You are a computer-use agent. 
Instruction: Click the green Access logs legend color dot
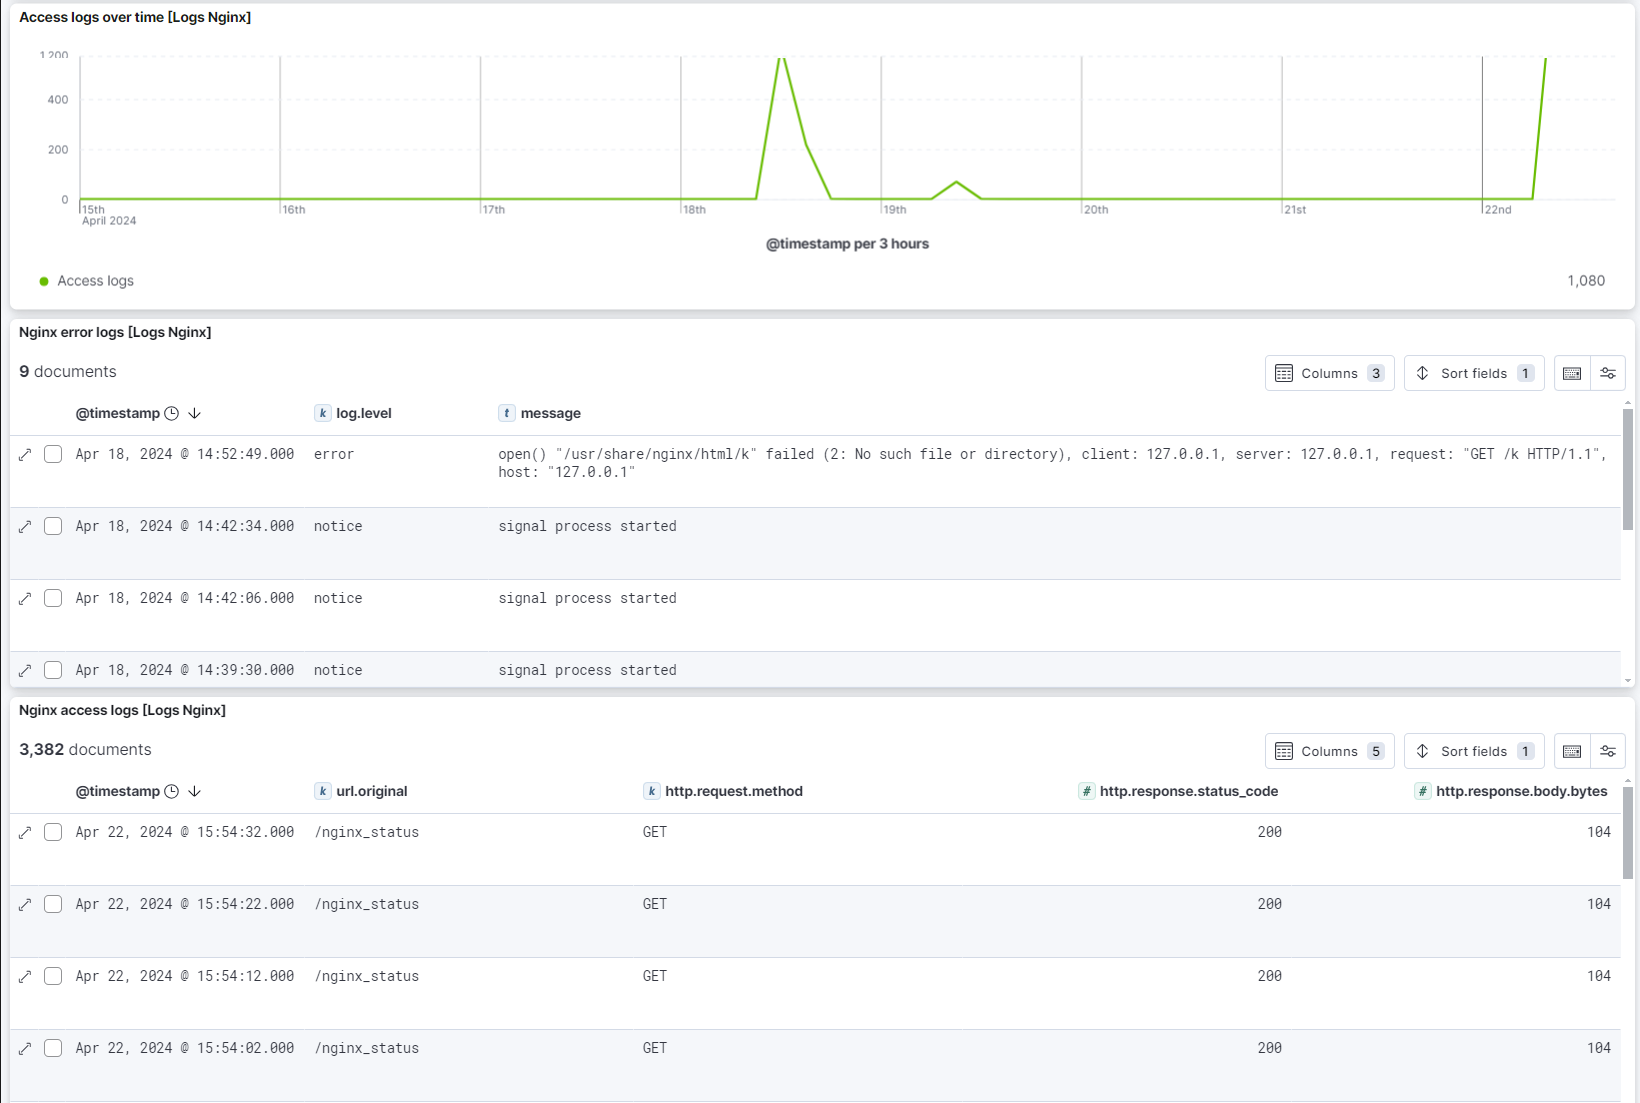click(x=43, y=281)
